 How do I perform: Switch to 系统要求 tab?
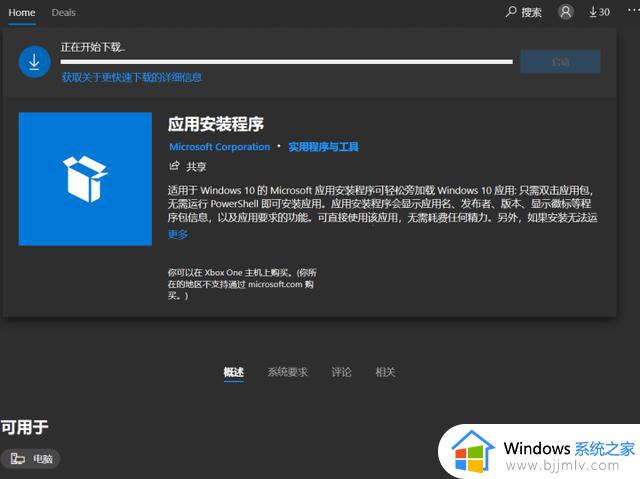click(x=288, y=372)
